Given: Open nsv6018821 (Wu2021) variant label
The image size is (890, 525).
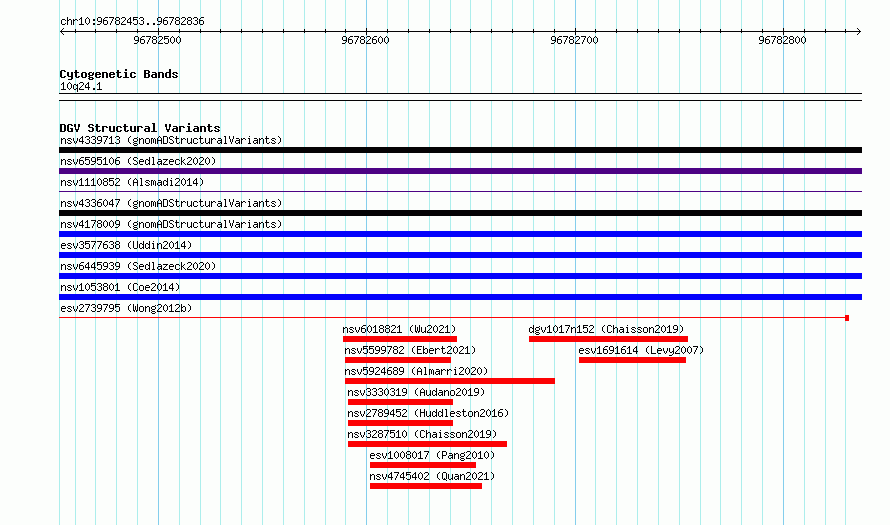Looking at the screenshot, I should [x=399, y=329].
